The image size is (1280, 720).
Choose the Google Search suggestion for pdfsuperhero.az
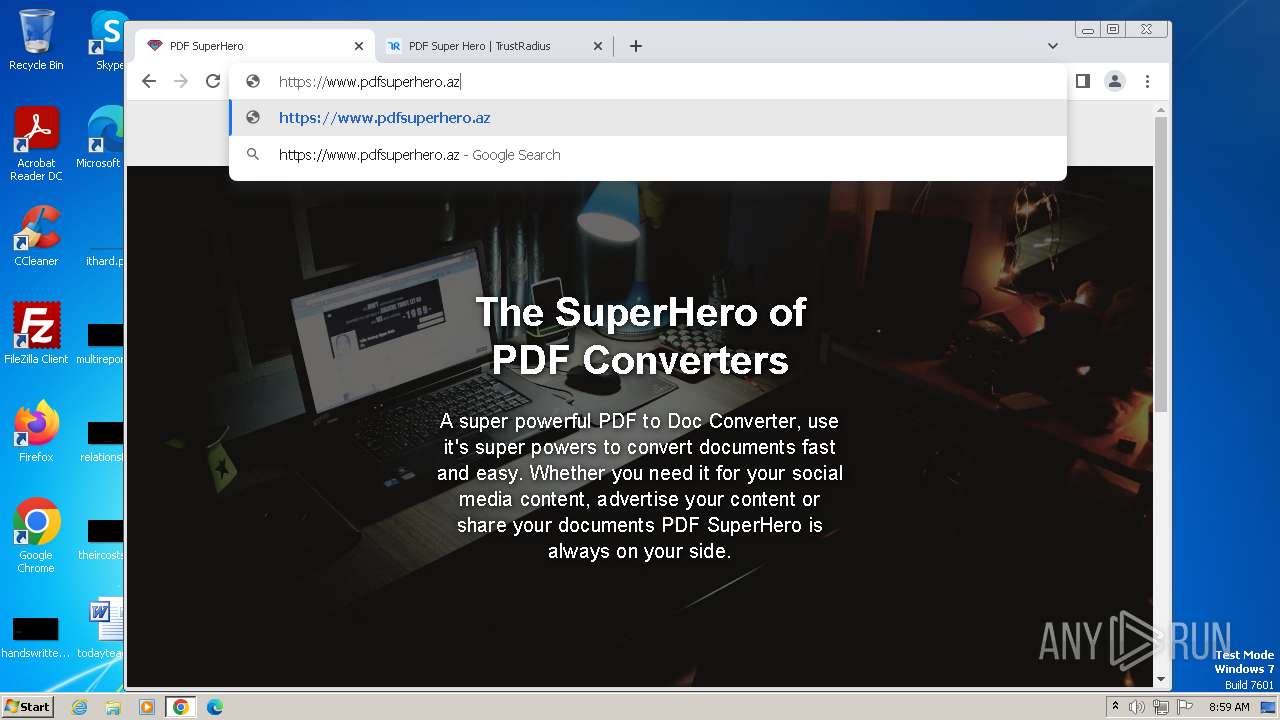point(648,155)
